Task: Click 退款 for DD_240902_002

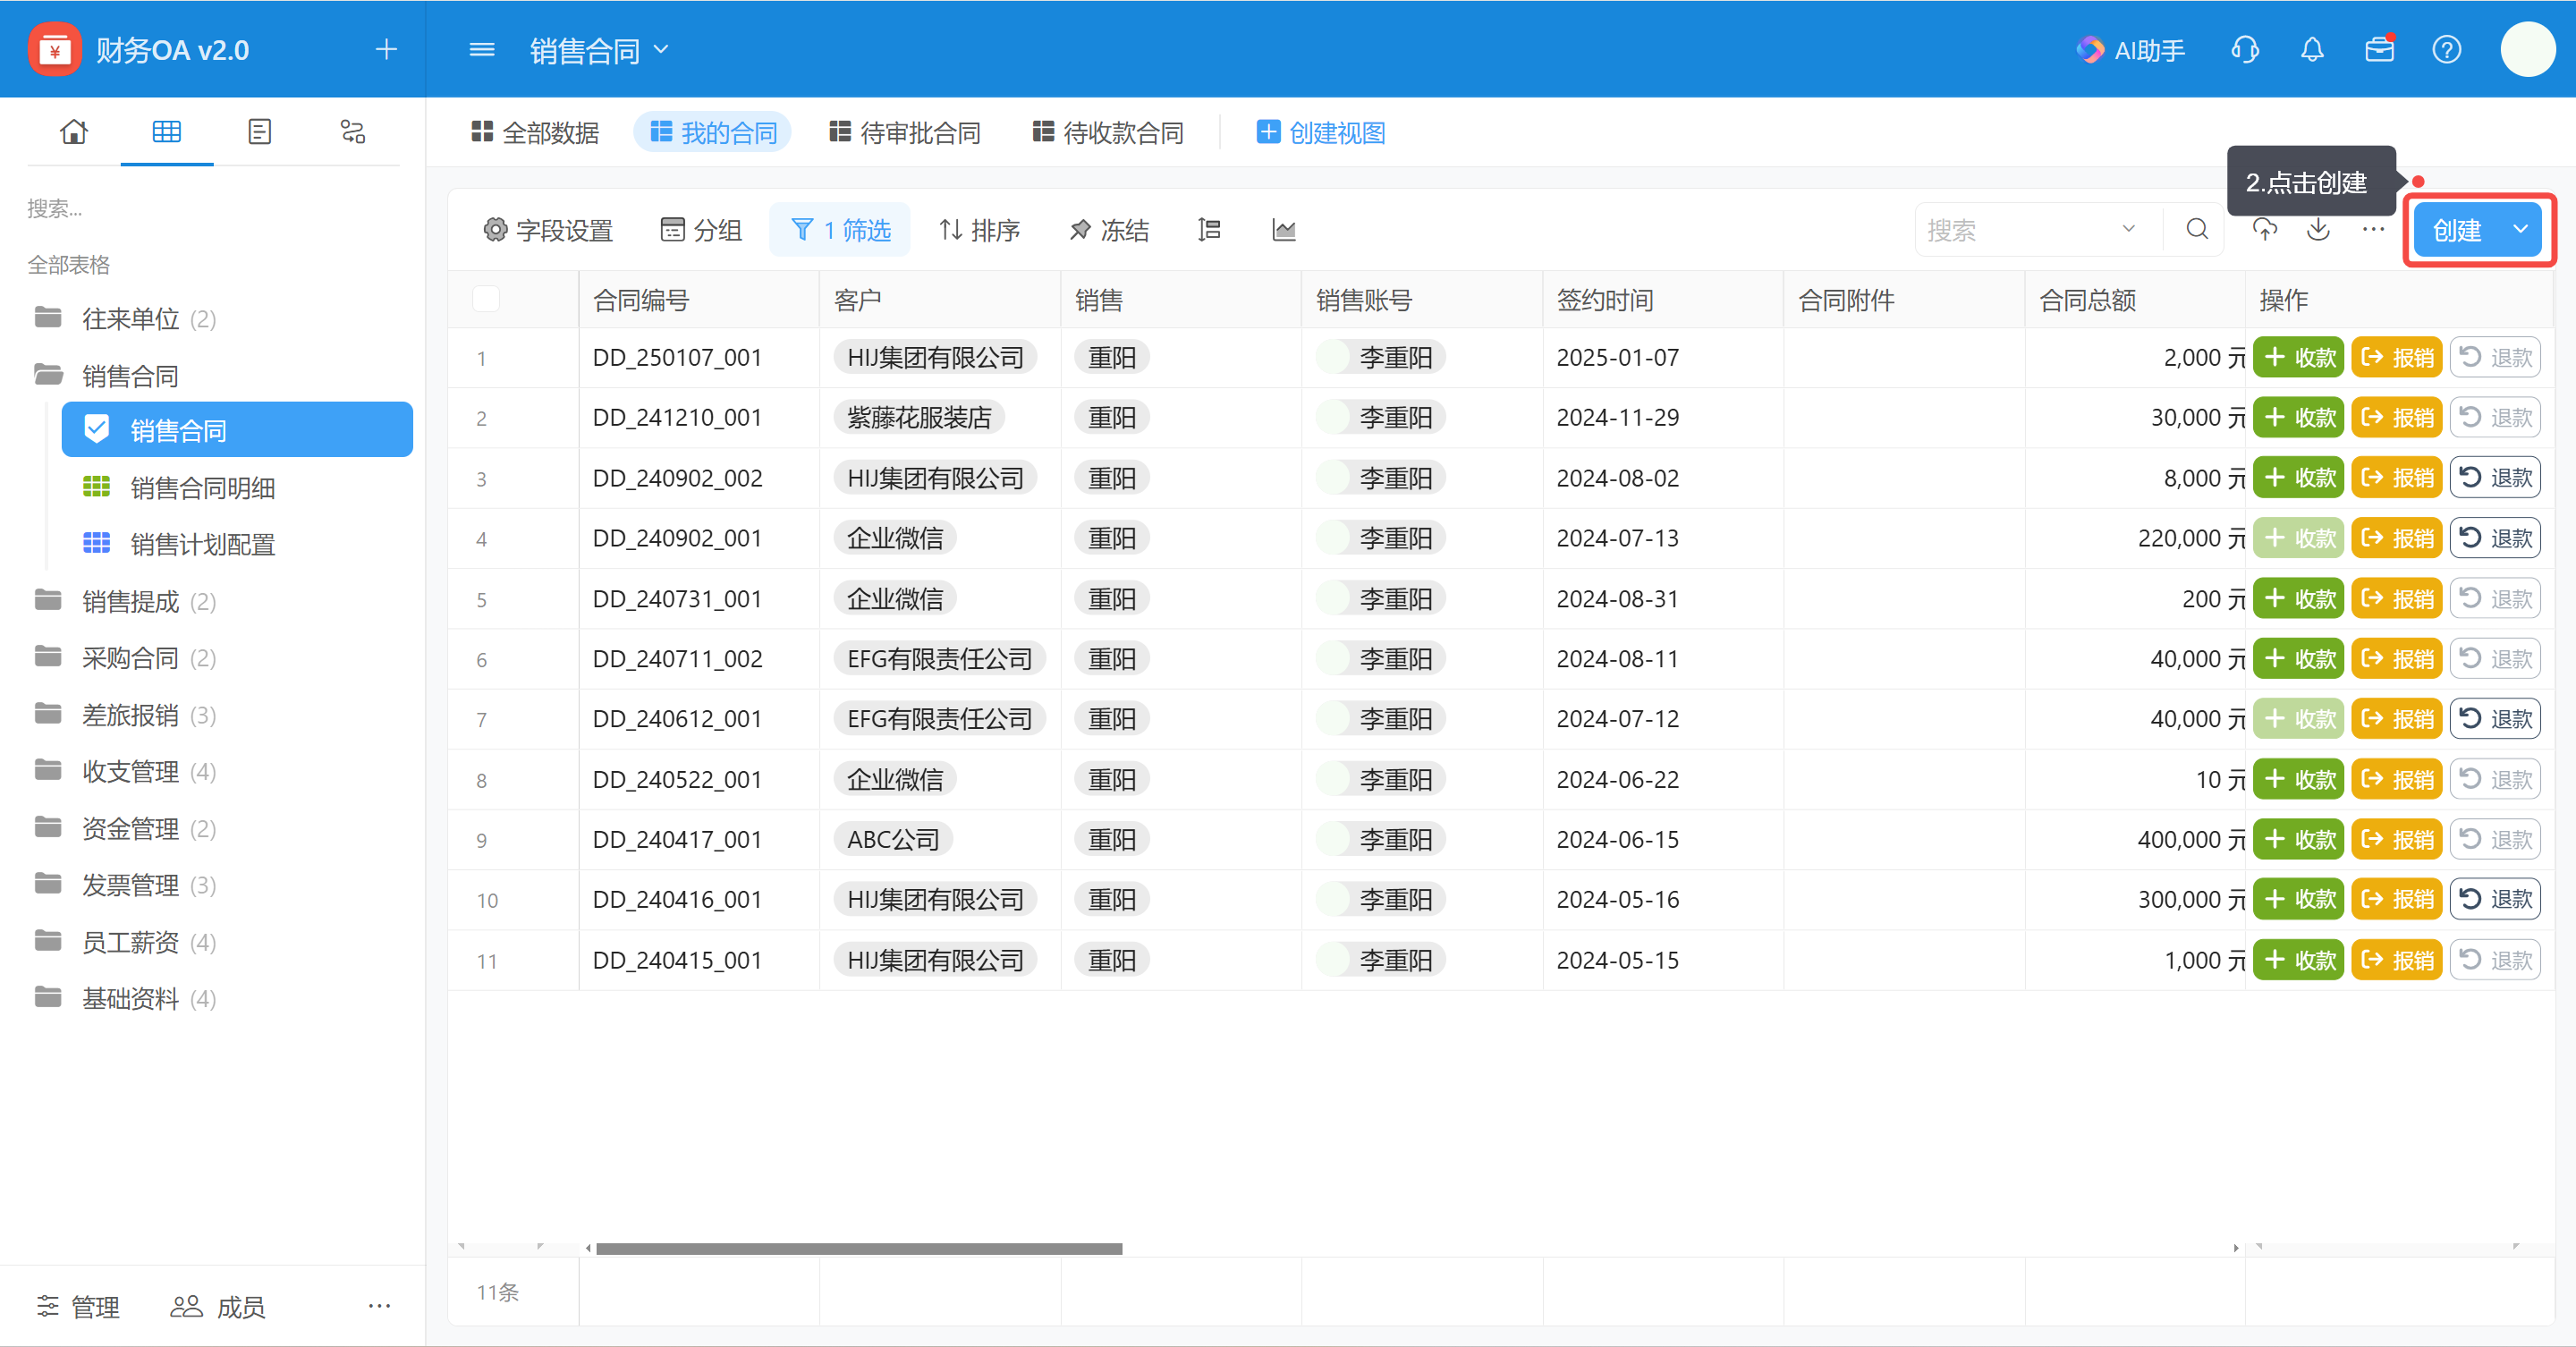Action: [2495, 478]
